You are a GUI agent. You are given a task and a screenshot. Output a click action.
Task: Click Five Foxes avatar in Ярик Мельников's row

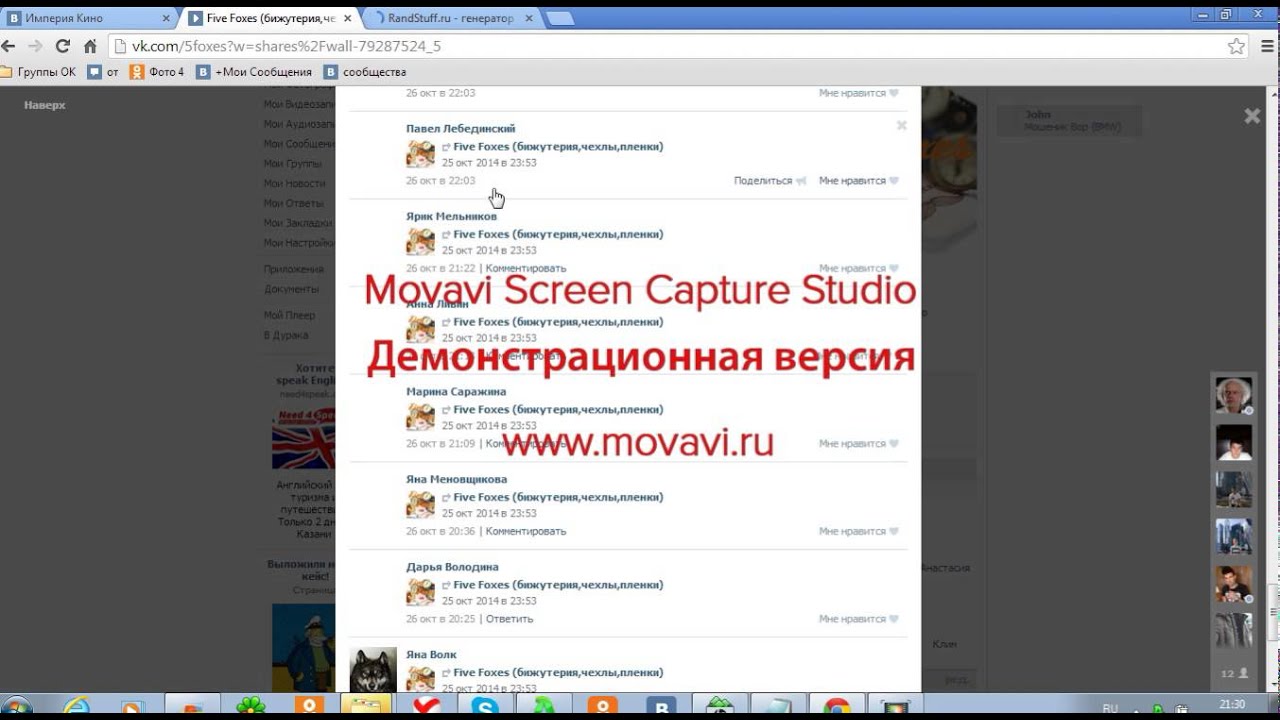click(420, 242)
